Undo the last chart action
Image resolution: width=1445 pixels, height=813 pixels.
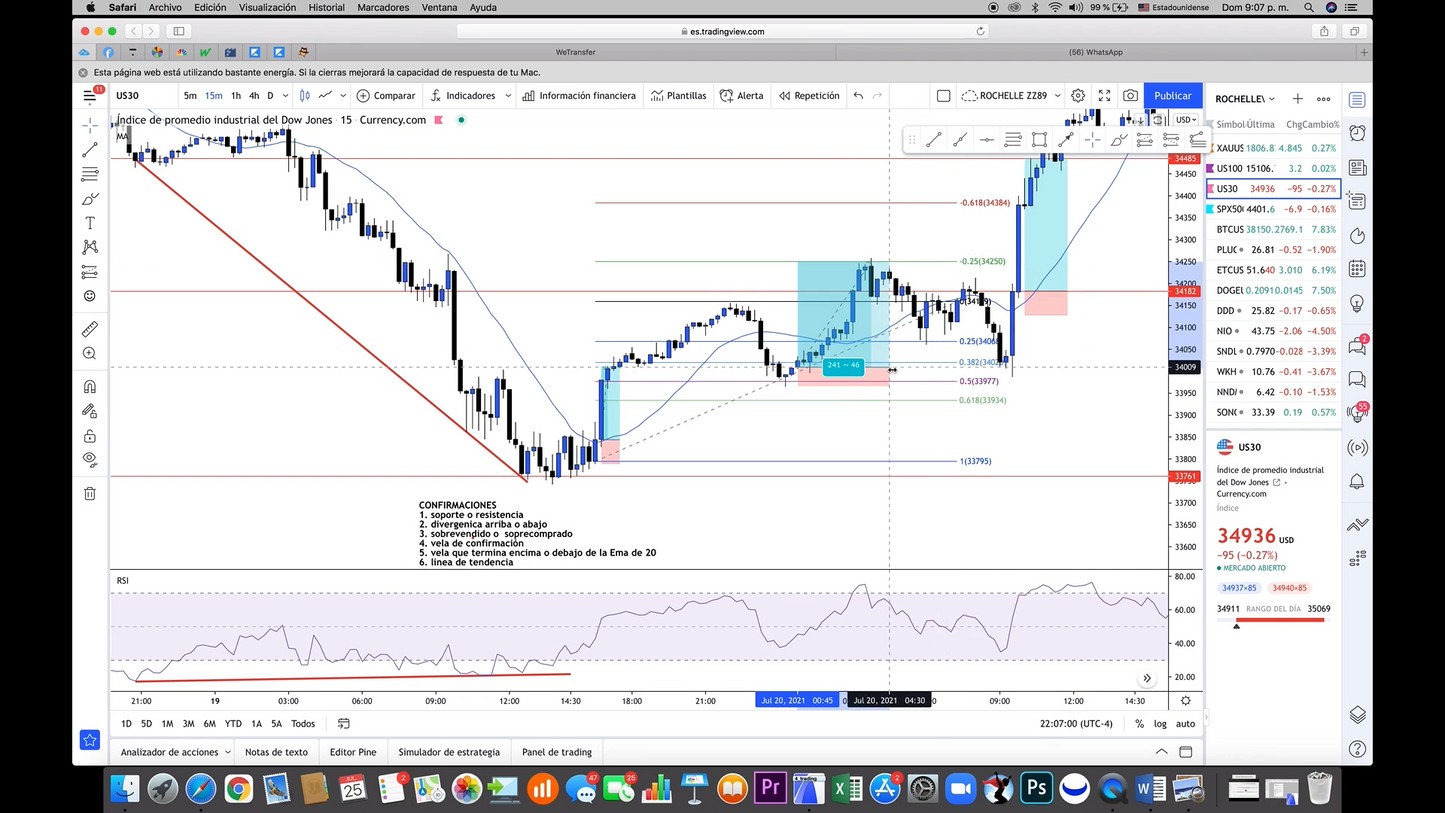coord(858,96)
